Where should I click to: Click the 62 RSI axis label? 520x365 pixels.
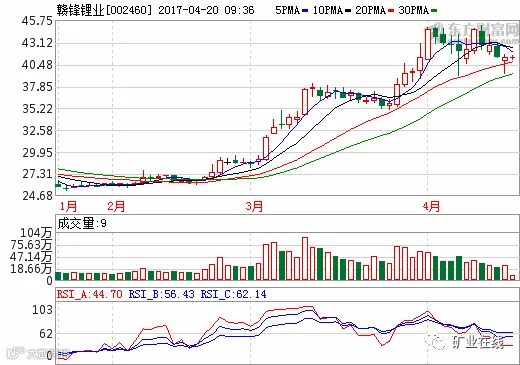click(x=46, y=334)
